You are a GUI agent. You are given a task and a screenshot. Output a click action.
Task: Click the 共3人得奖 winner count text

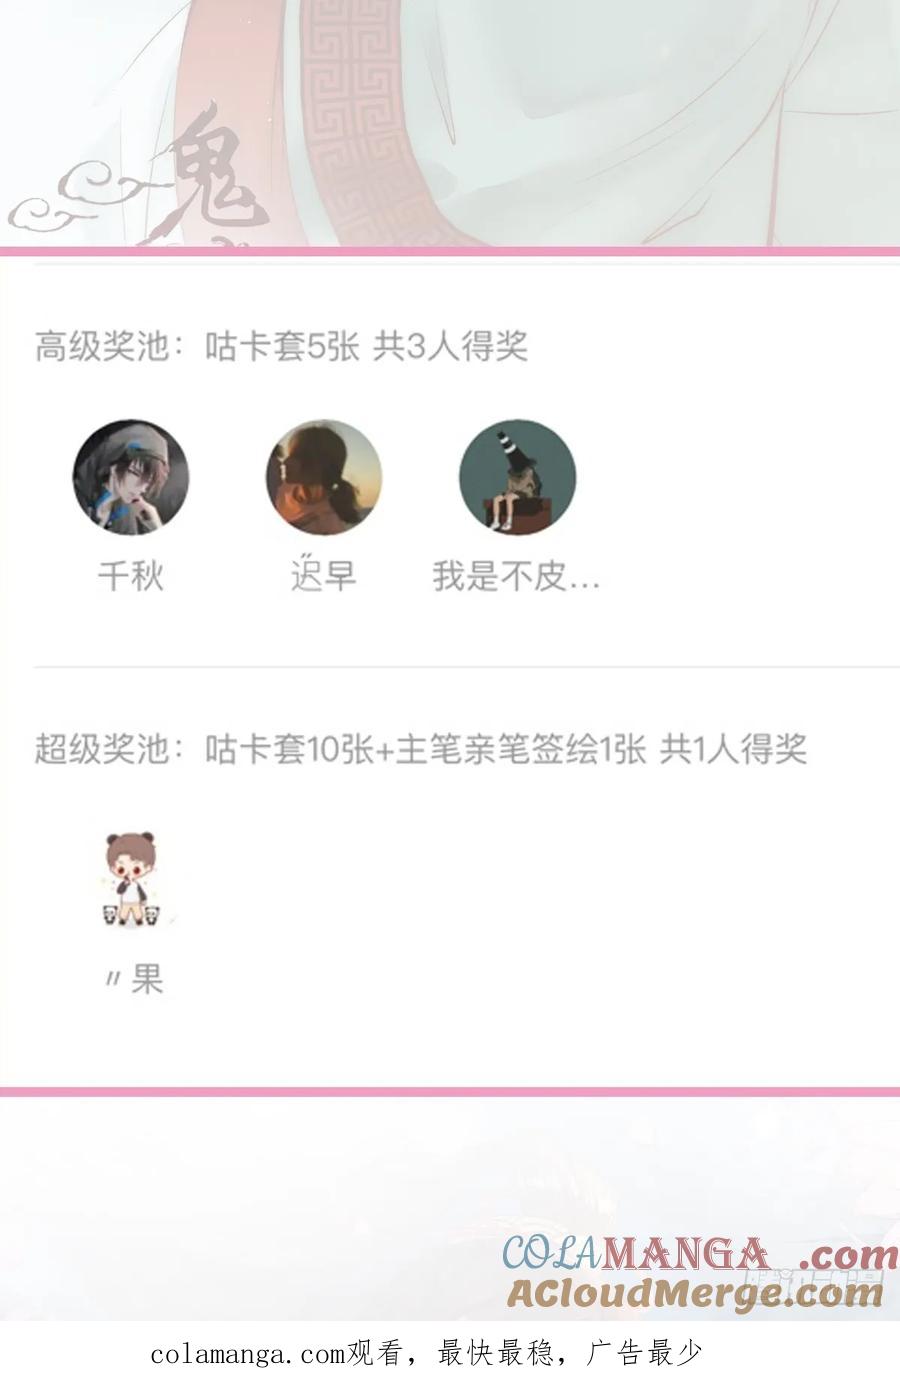tap(450, 347)
